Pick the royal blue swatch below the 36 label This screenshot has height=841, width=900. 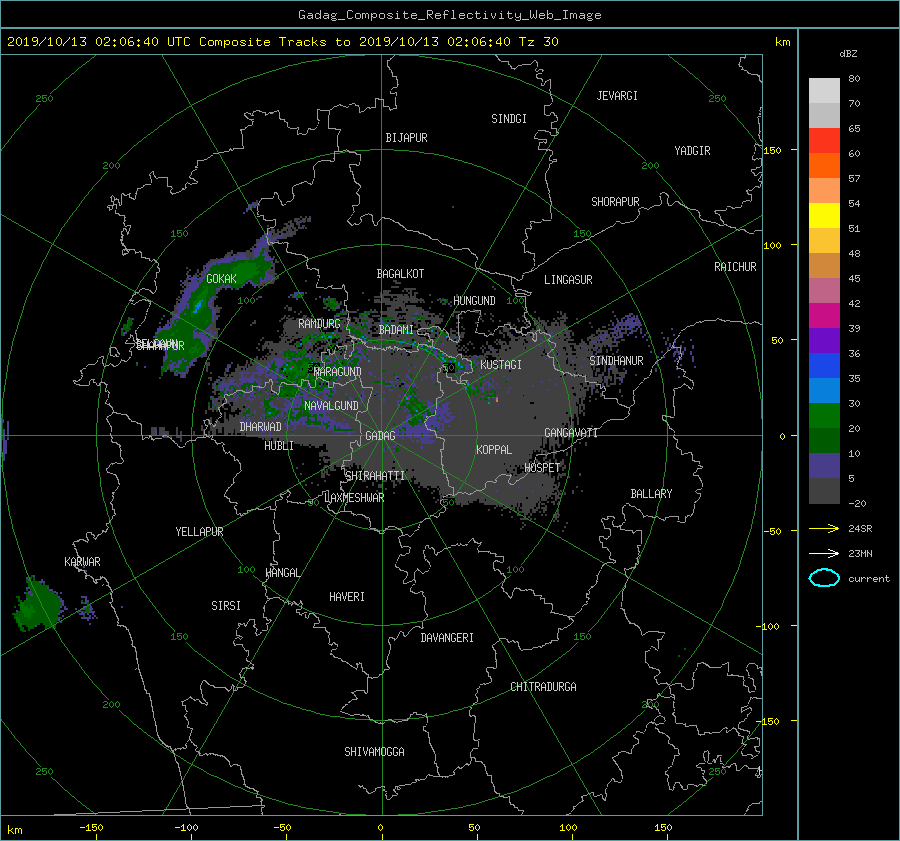coord(824,365)
